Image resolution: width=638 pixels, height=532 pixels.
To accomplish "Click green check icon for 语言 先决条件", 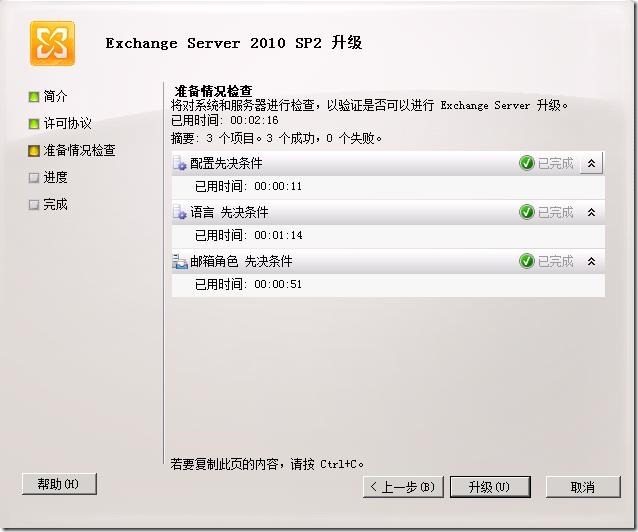I will [527, 212].
